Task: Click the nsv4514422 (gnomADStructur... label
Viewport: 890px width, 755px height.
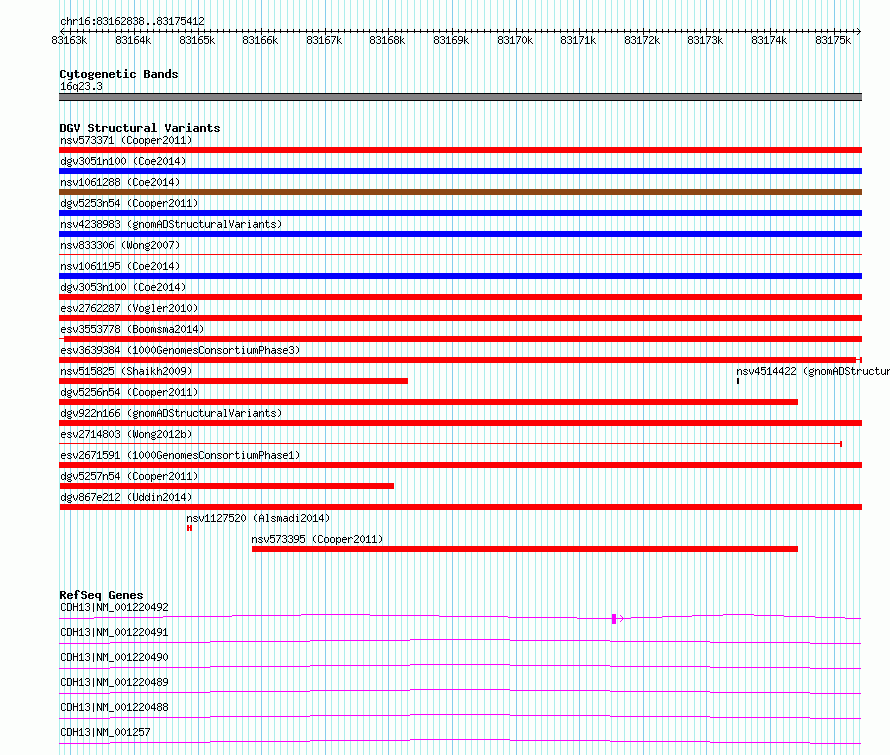Action: pyautogui.click(x=813, y=371)
